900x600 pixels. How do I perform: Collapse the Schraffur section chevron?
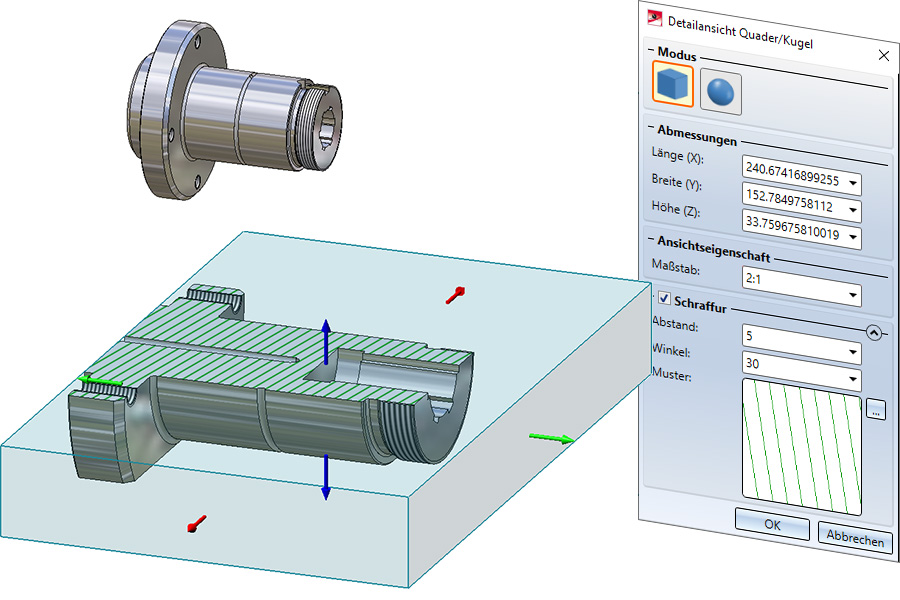[x=875, y=333]
